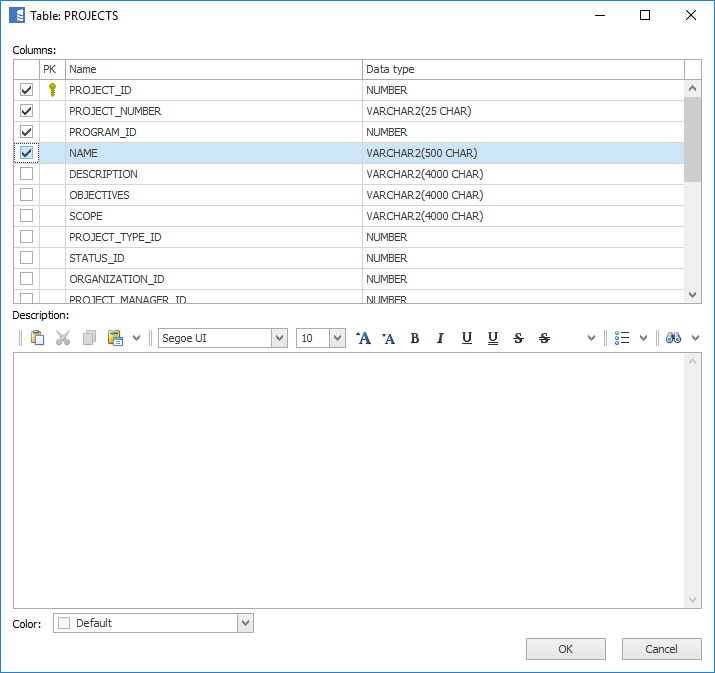Expand the font size dropdown
This screenshot has height=673, width=715.
[337, 338]
